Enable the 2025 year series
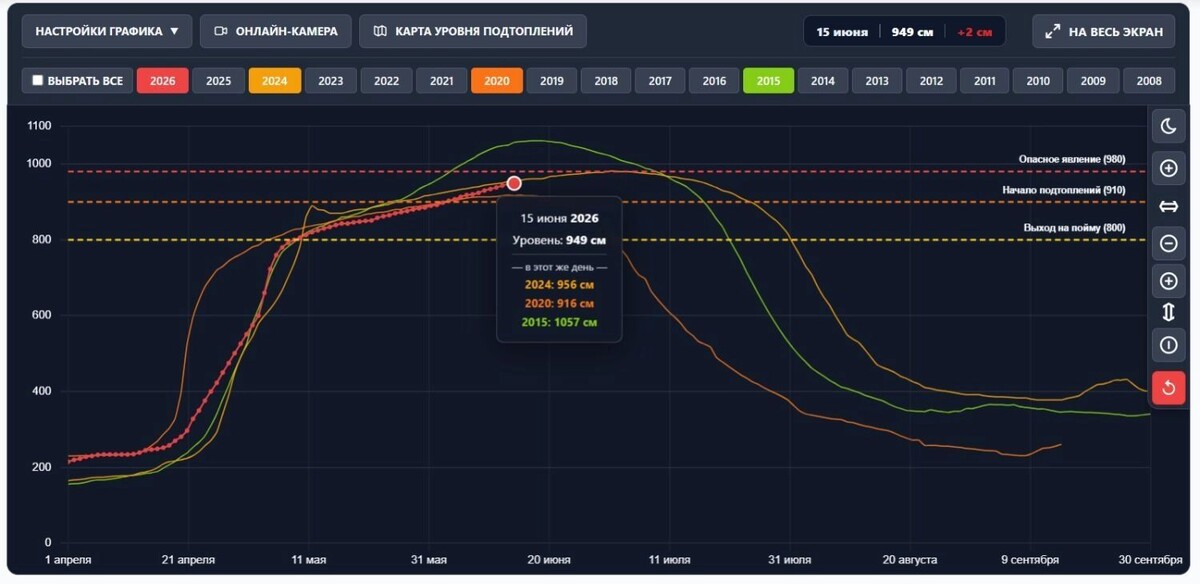The width and height of the screenshot is (1200, 584). [x=218, y=81]
